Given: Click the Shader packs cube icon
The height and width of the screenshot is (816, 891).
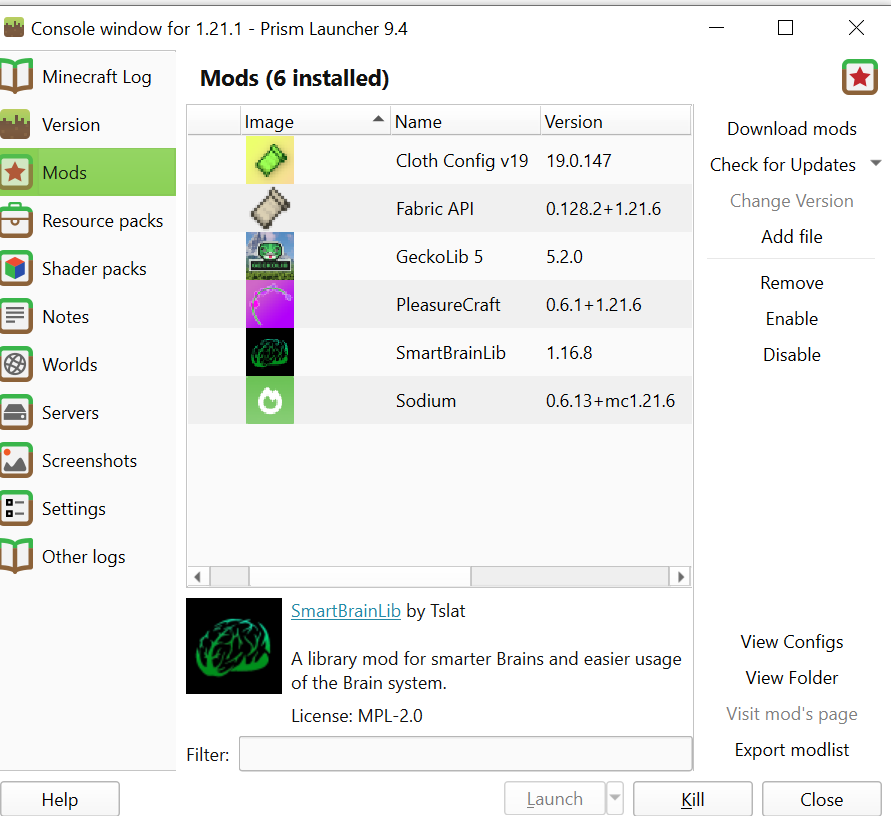Looking at the screenshot, I should 15,268.
